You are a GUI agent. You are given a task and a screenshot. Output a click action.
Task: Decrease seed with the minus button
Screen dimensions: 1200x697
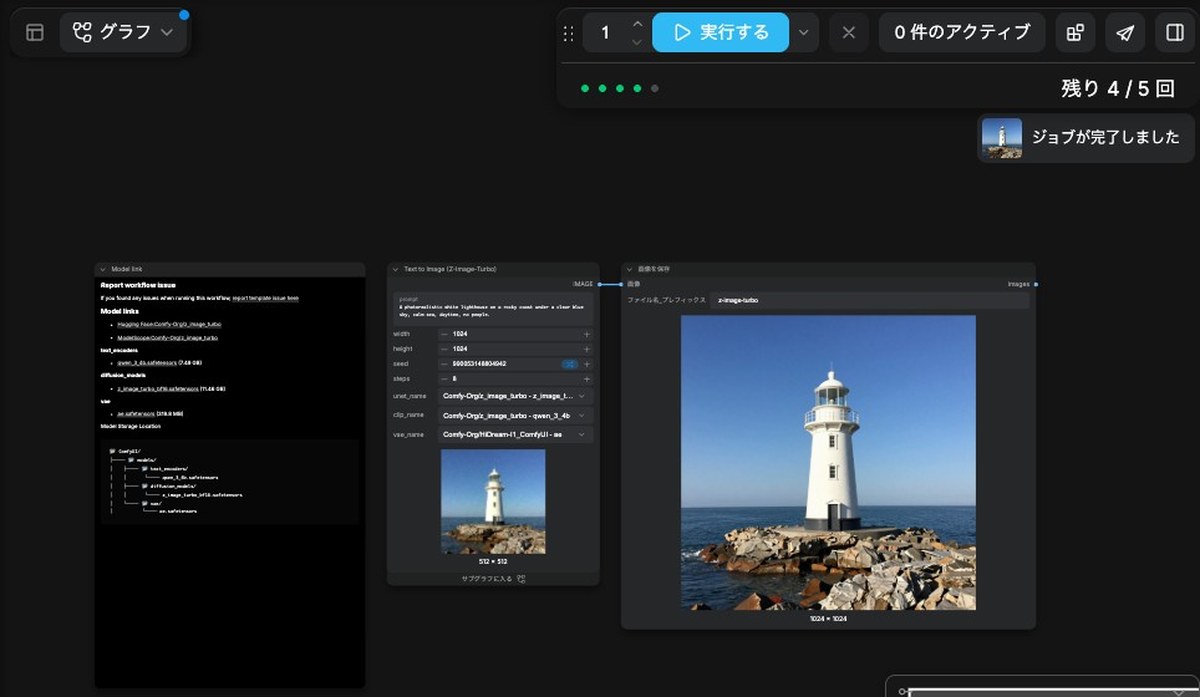tap(444, 364)
